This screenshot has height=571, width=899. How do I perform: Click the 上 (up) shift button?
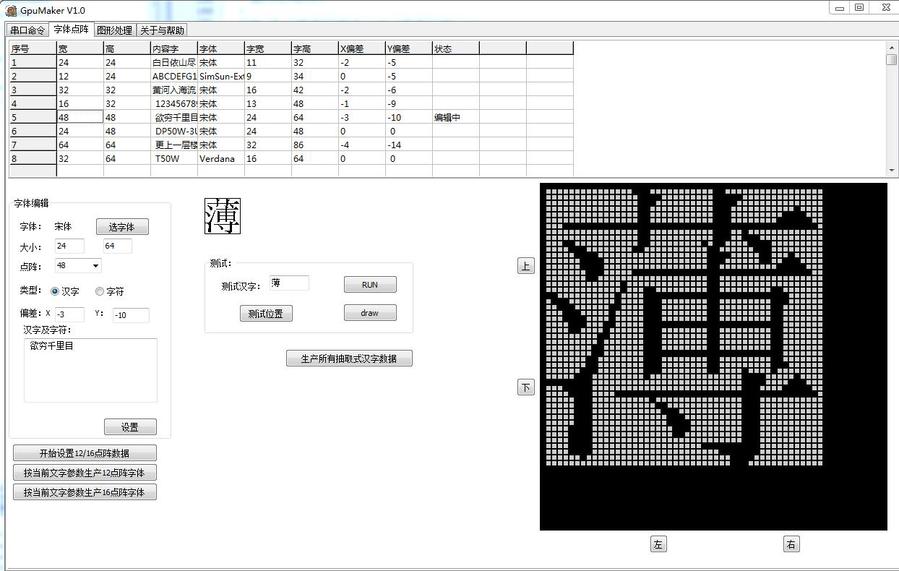(525, 266)
